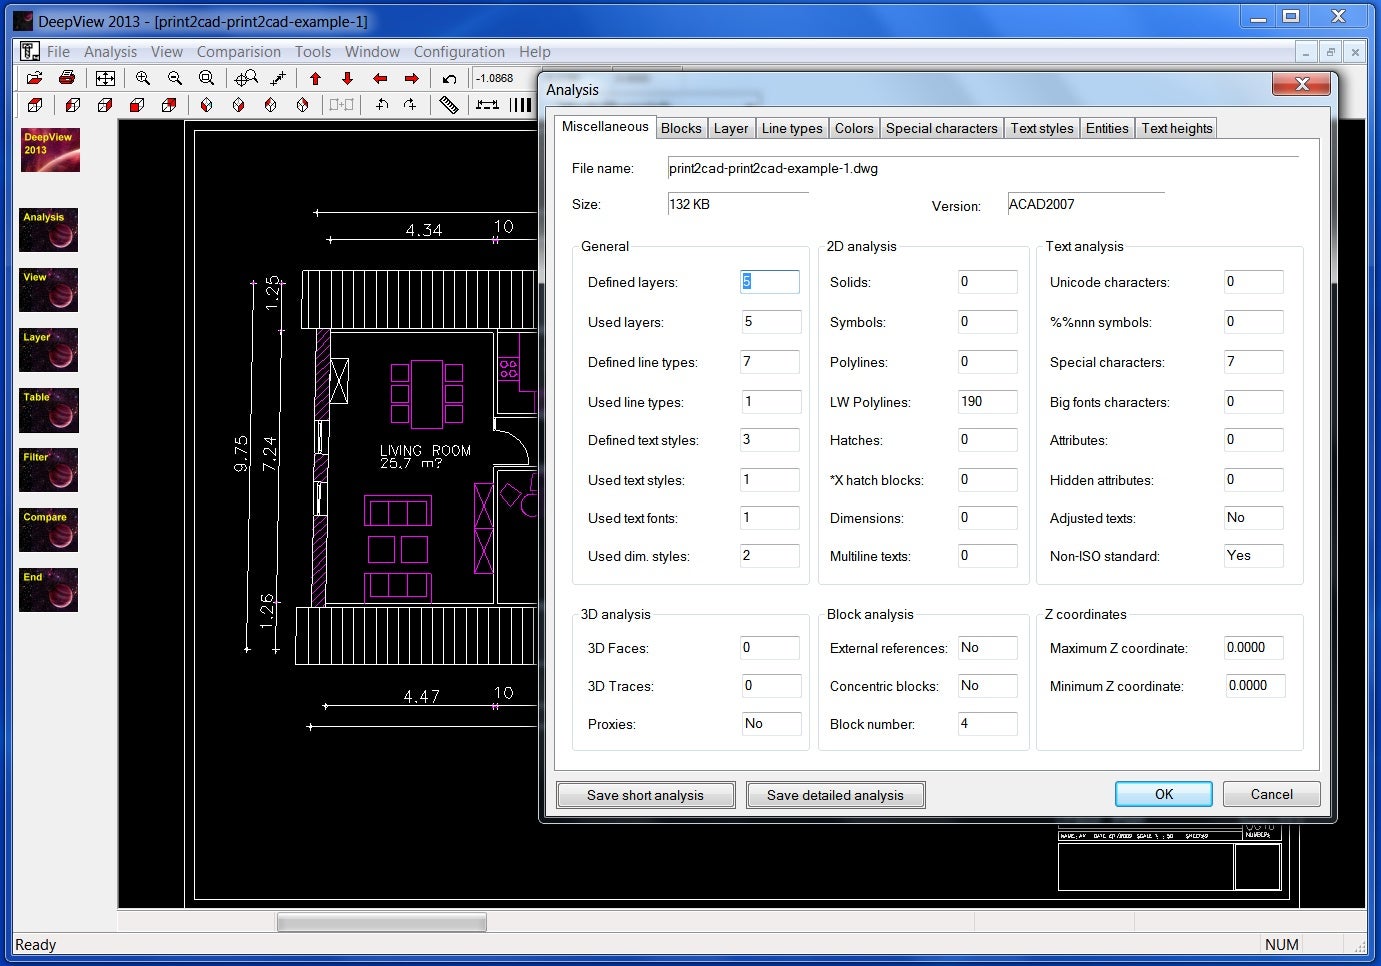Open the Layer panel from the sidebar
The height and width of the screenshot is (966, 1381).
pyautogui.click(x=48, y=351)
